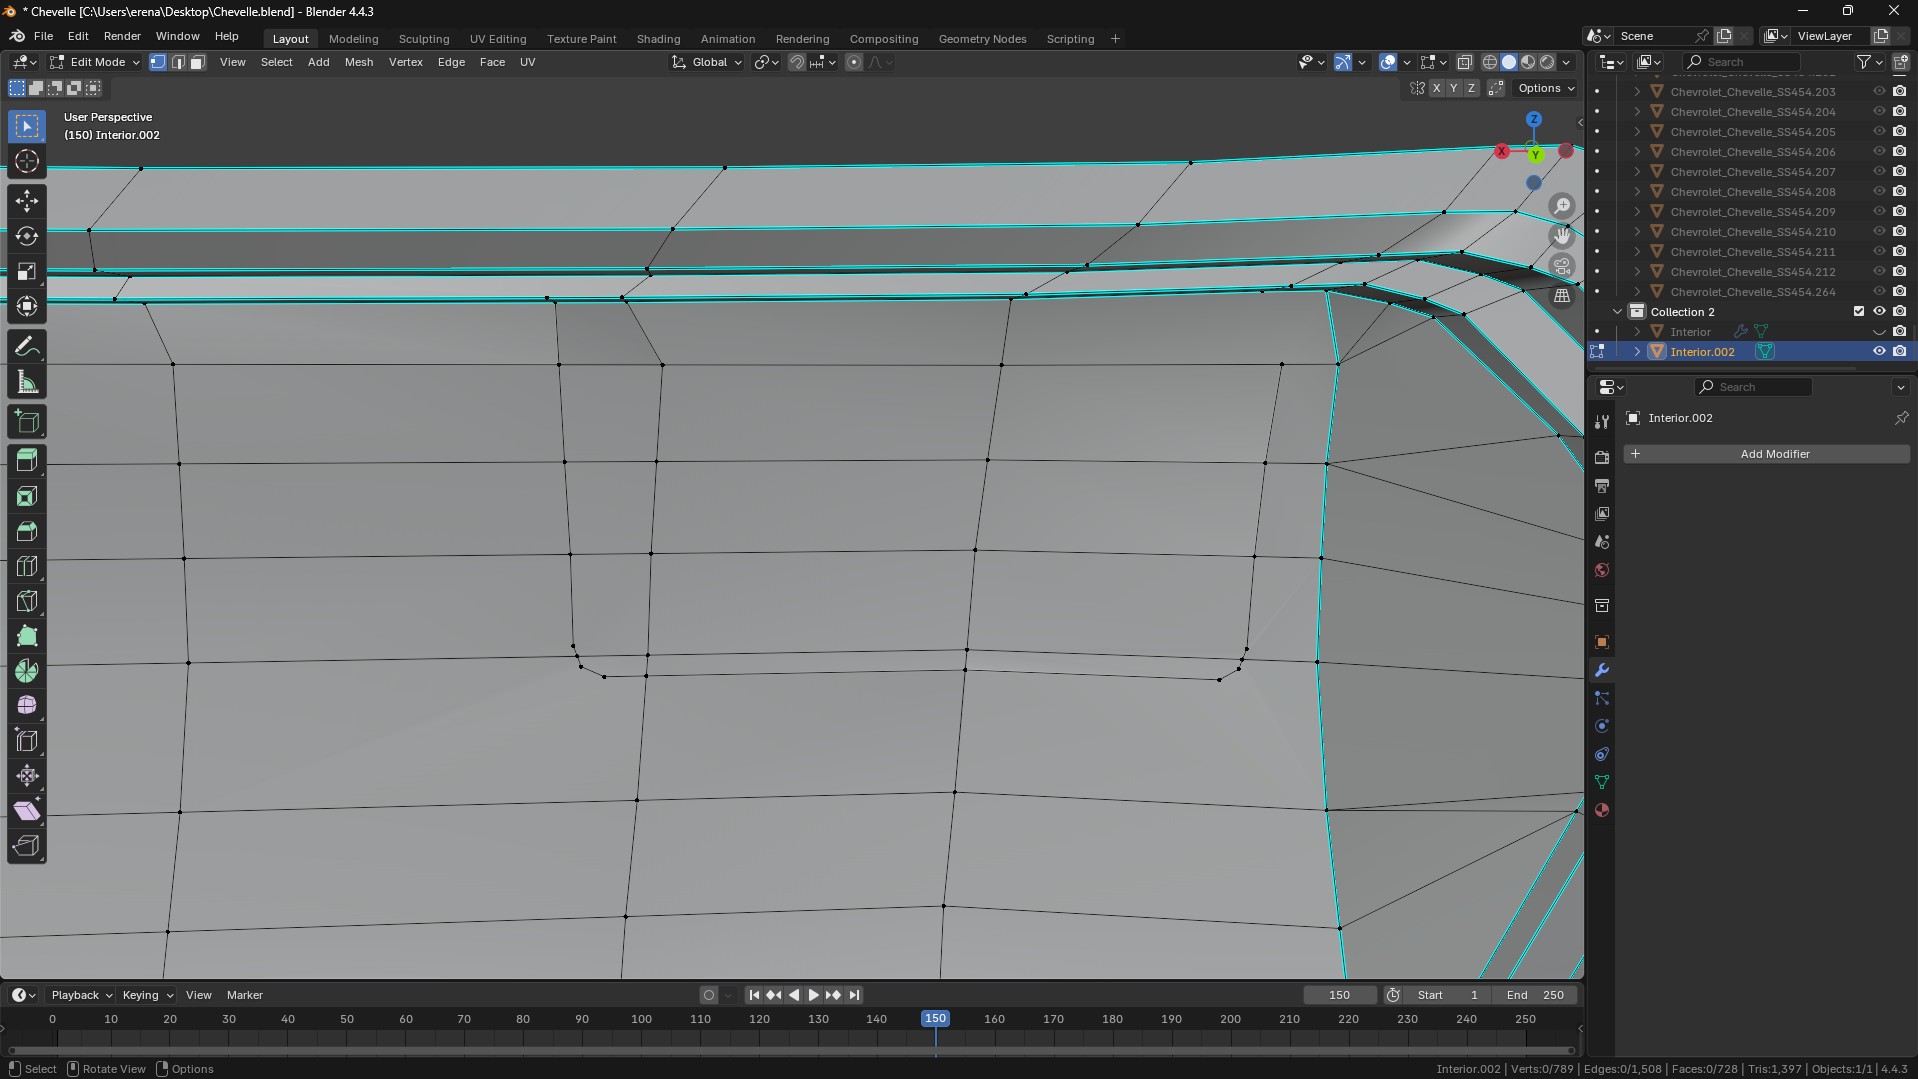Disable render for Chevrolet_Chevelle_SS454.207
Viewport: 1918px width, 1079px height.
click(1899, 172)
